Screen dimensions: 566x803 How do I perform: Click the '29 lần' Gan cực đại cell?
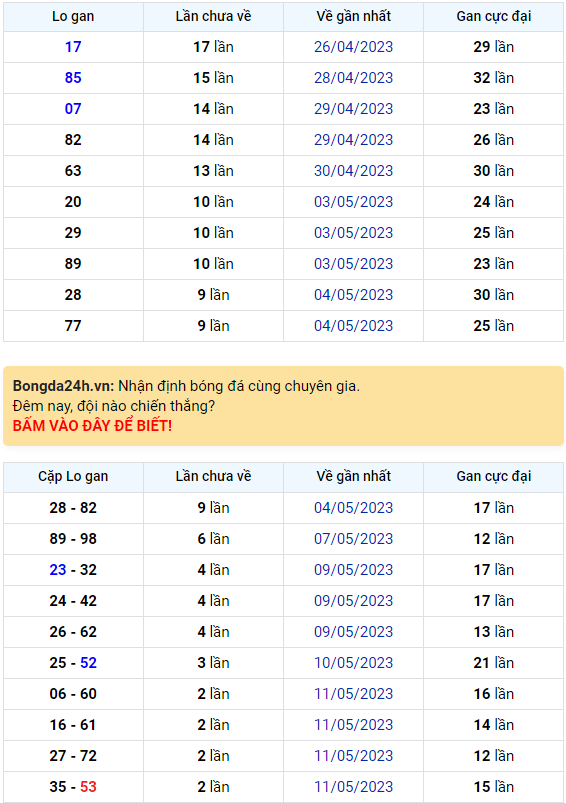click(x=494, y=47)
